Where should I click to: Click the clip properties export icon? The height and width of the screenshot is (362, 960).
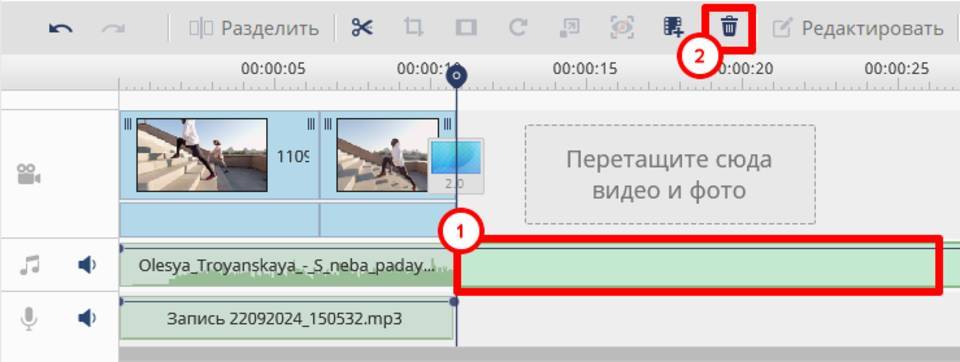click(x=570, y=28)
